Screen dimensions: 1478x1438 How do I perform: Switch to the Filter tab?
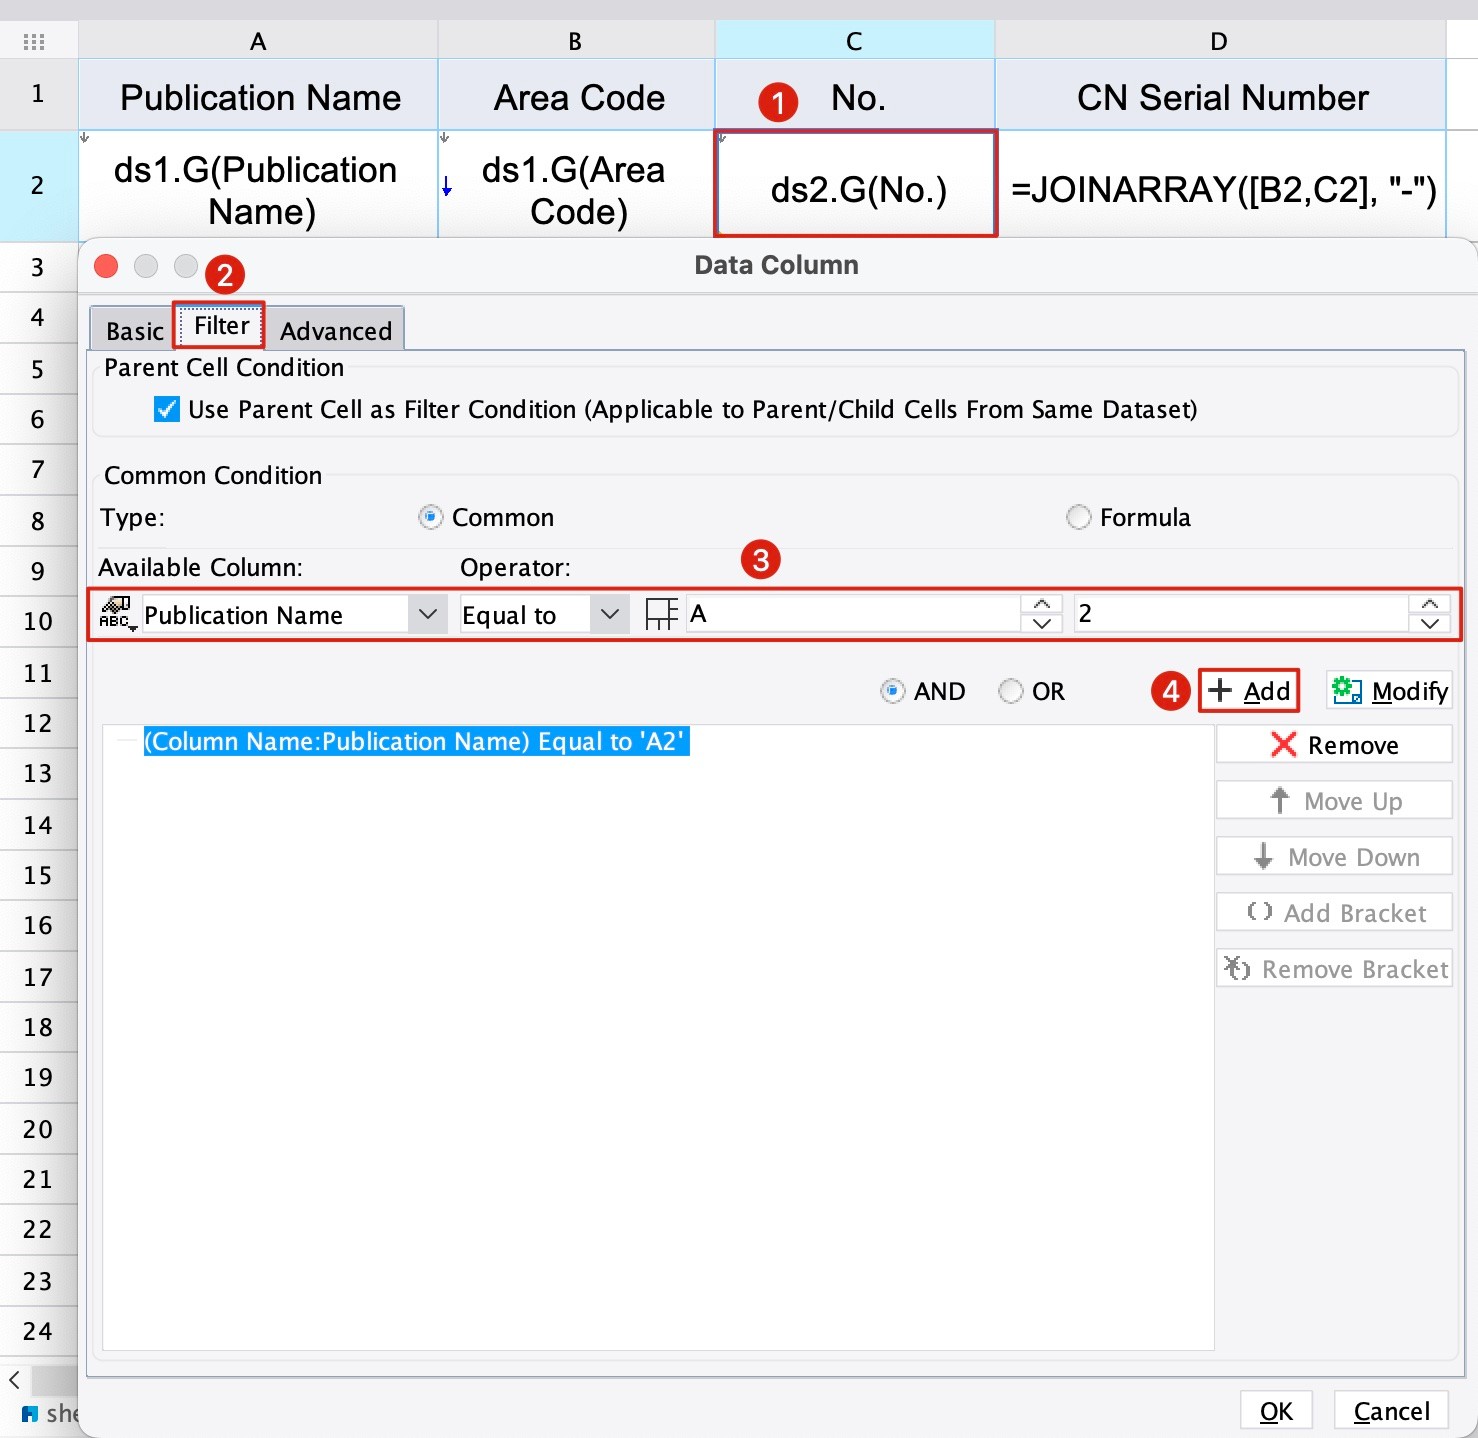coord(221,326)
